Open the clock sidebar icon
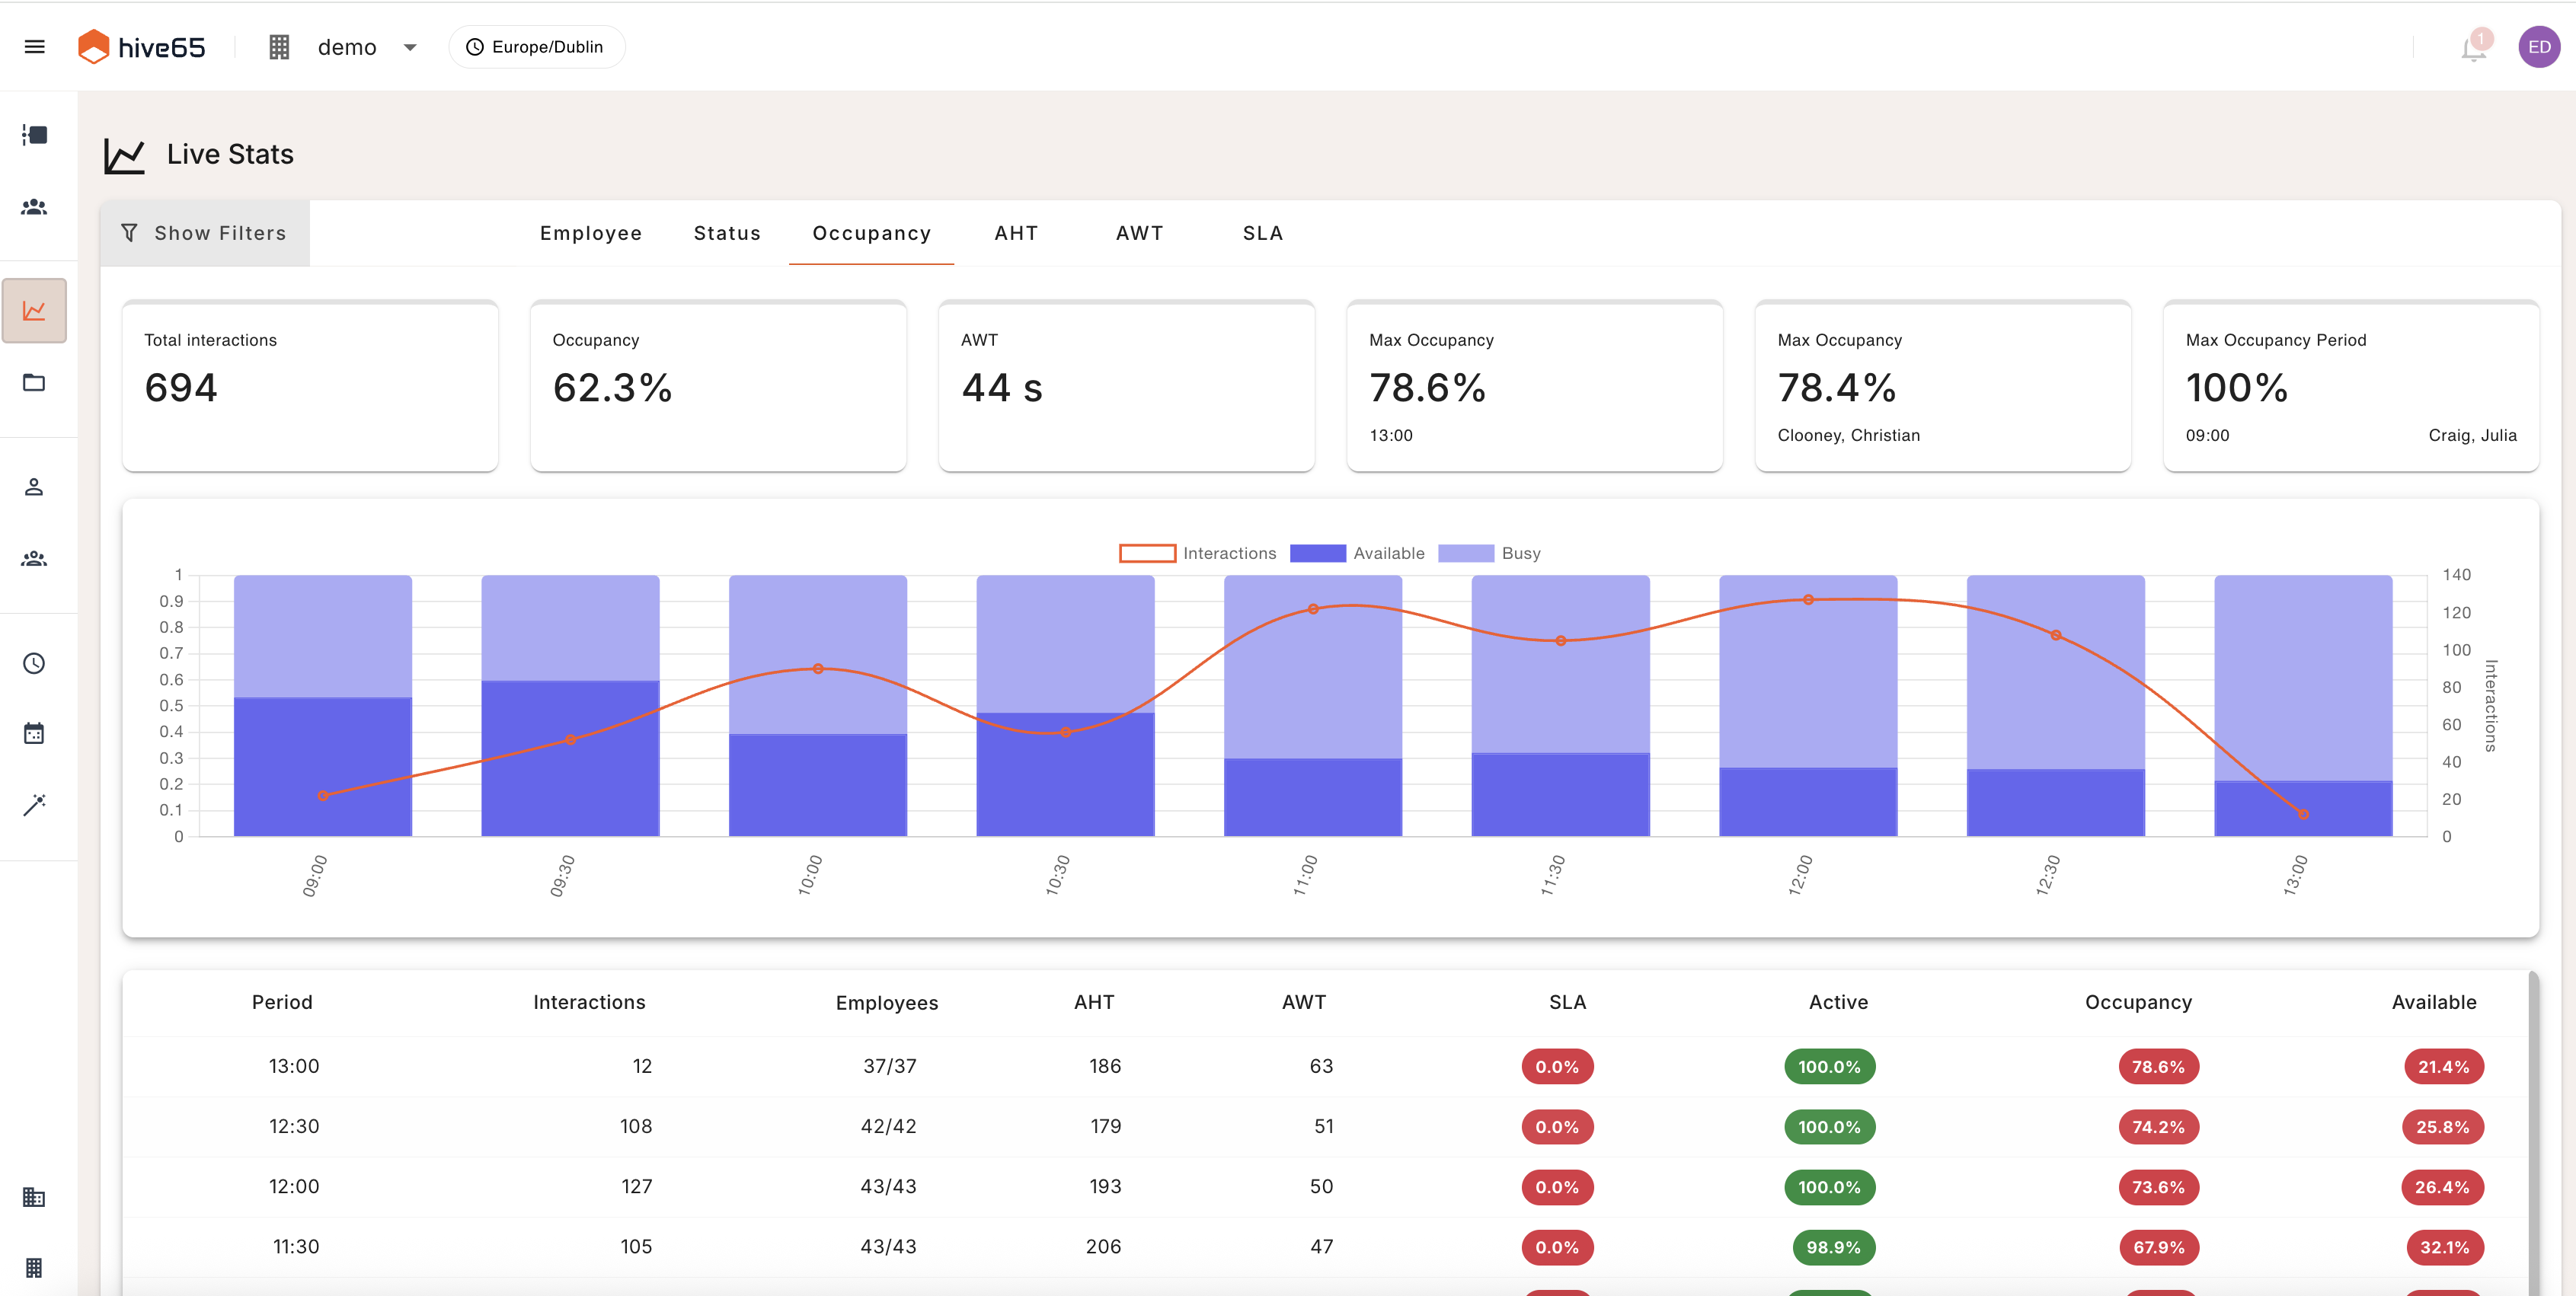The image size is (2576, 1296). (34, 663)
